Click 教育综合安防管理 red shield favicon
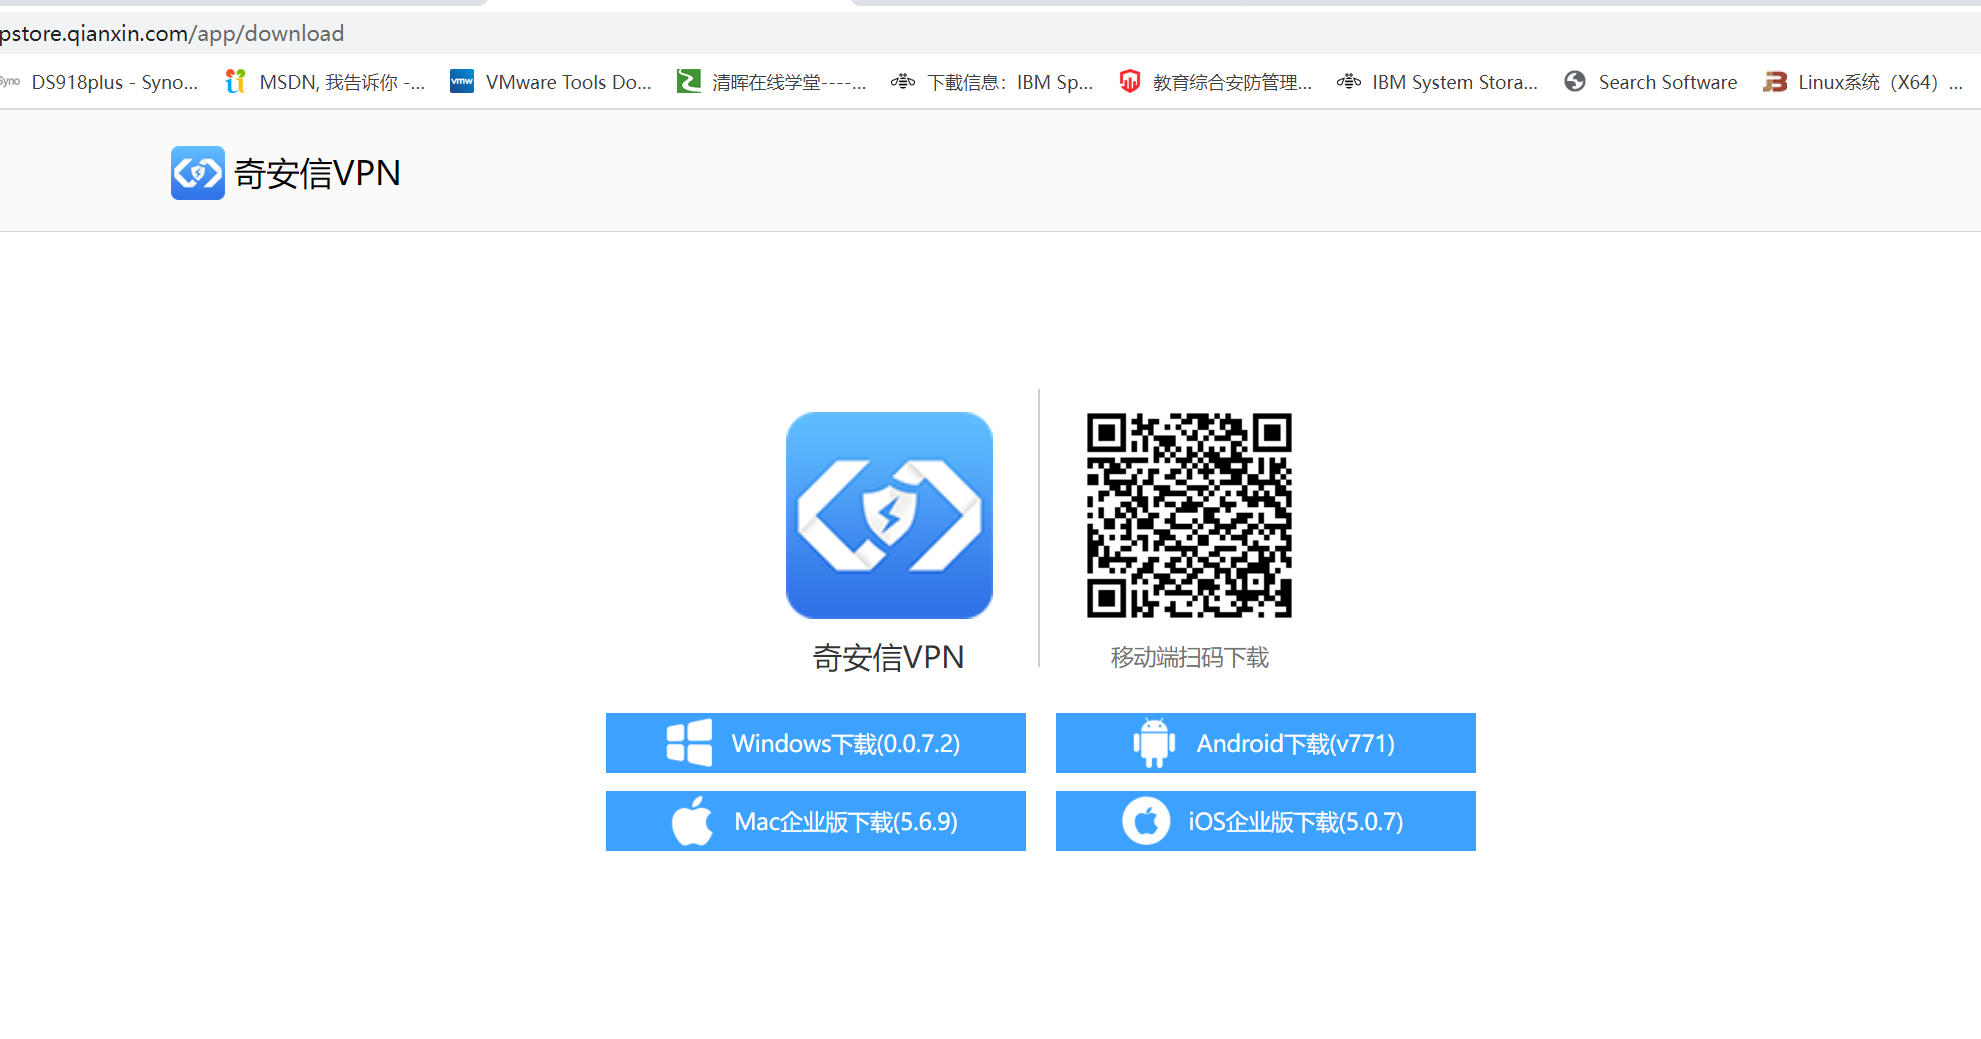Screen dimensions: 1981x1039 [1130, 82]
